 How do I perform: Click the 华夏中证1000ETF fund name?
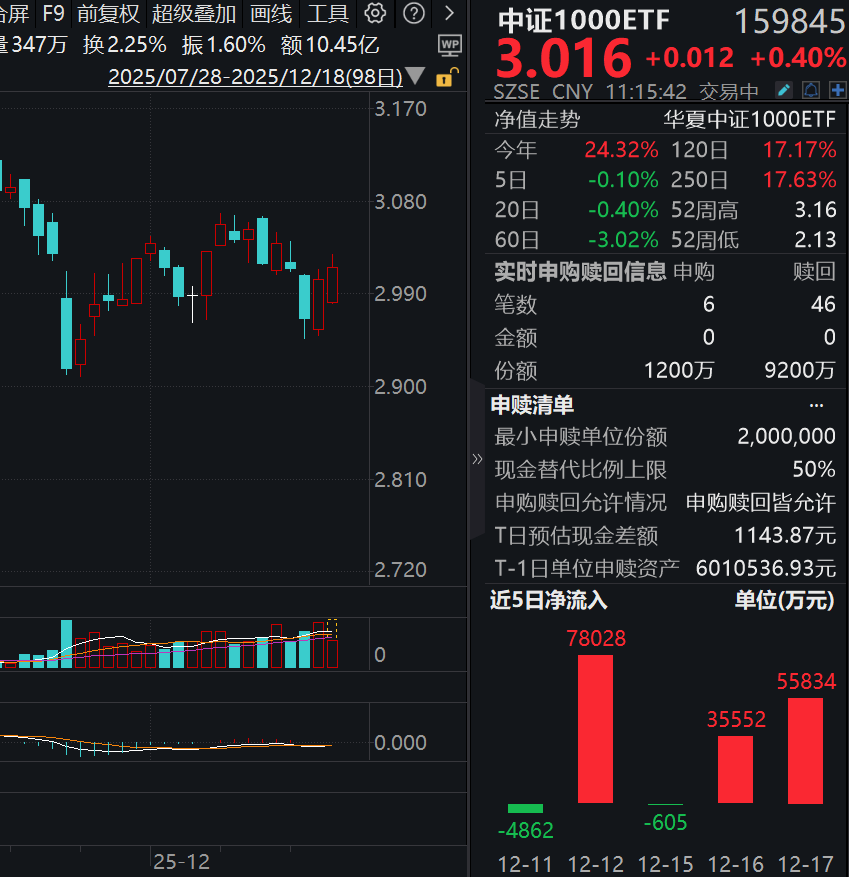click(750, 120)
